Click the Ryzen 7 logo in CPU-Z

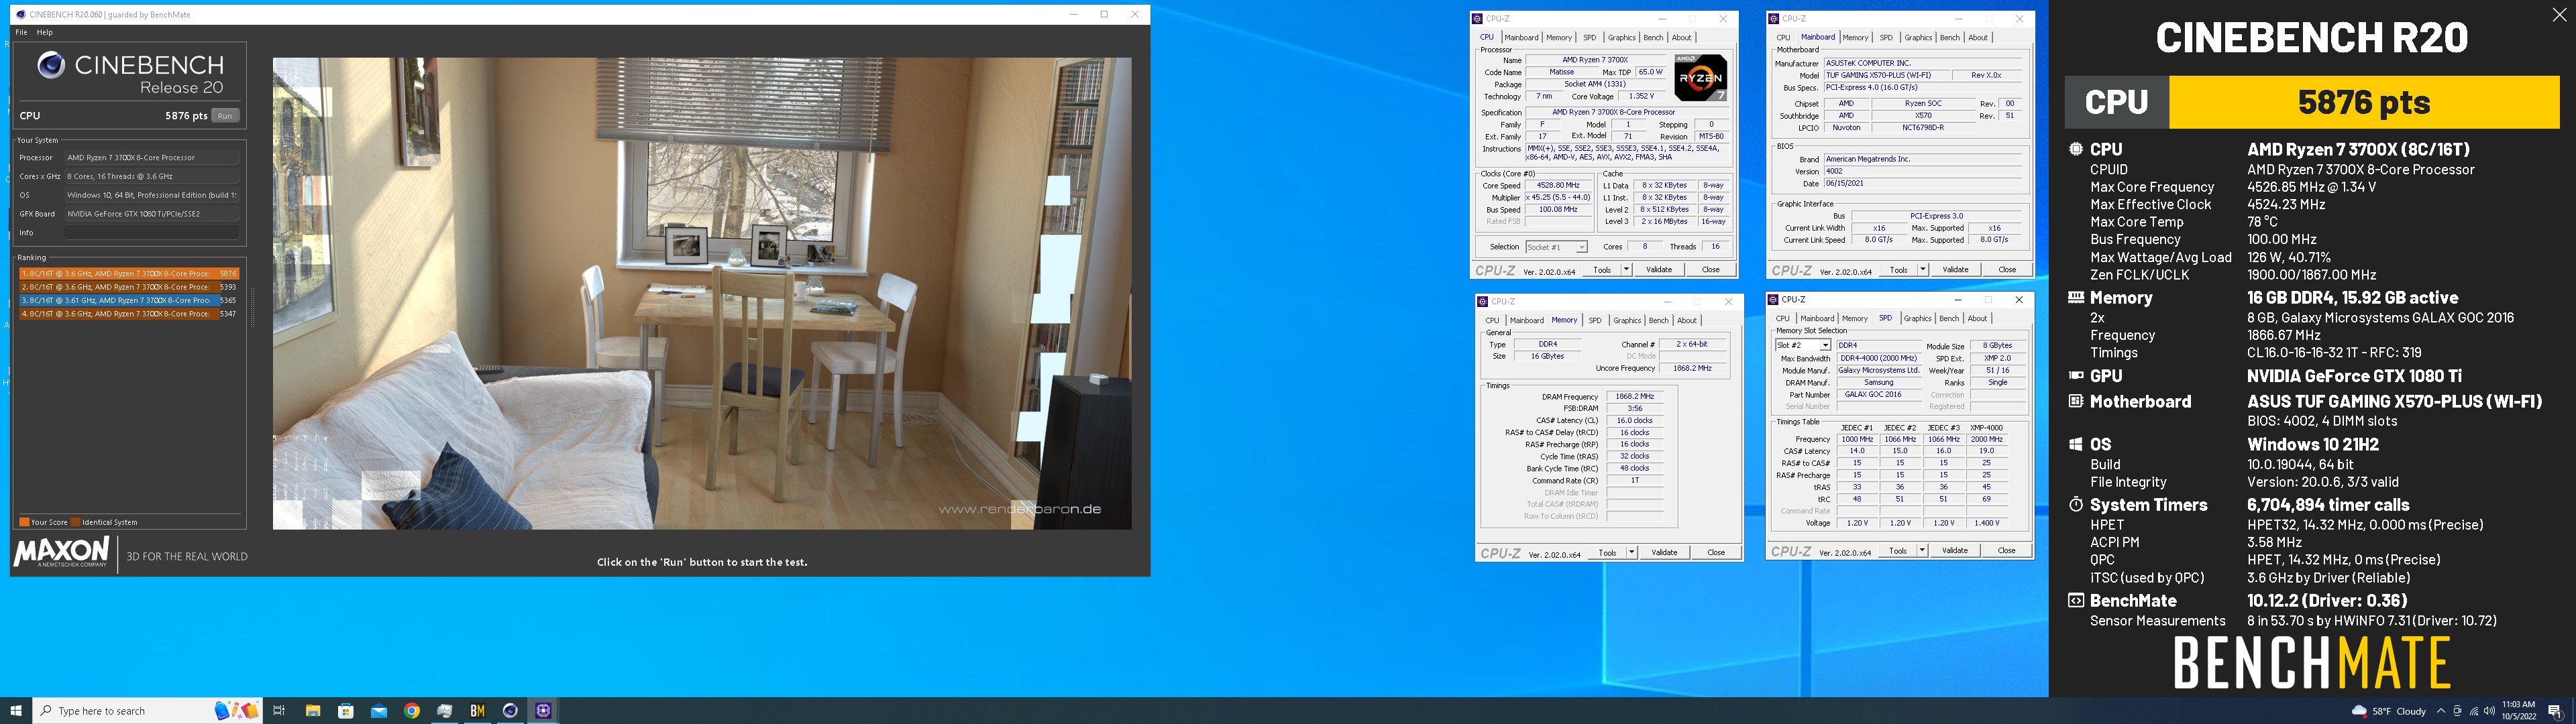pos(1700,78)
